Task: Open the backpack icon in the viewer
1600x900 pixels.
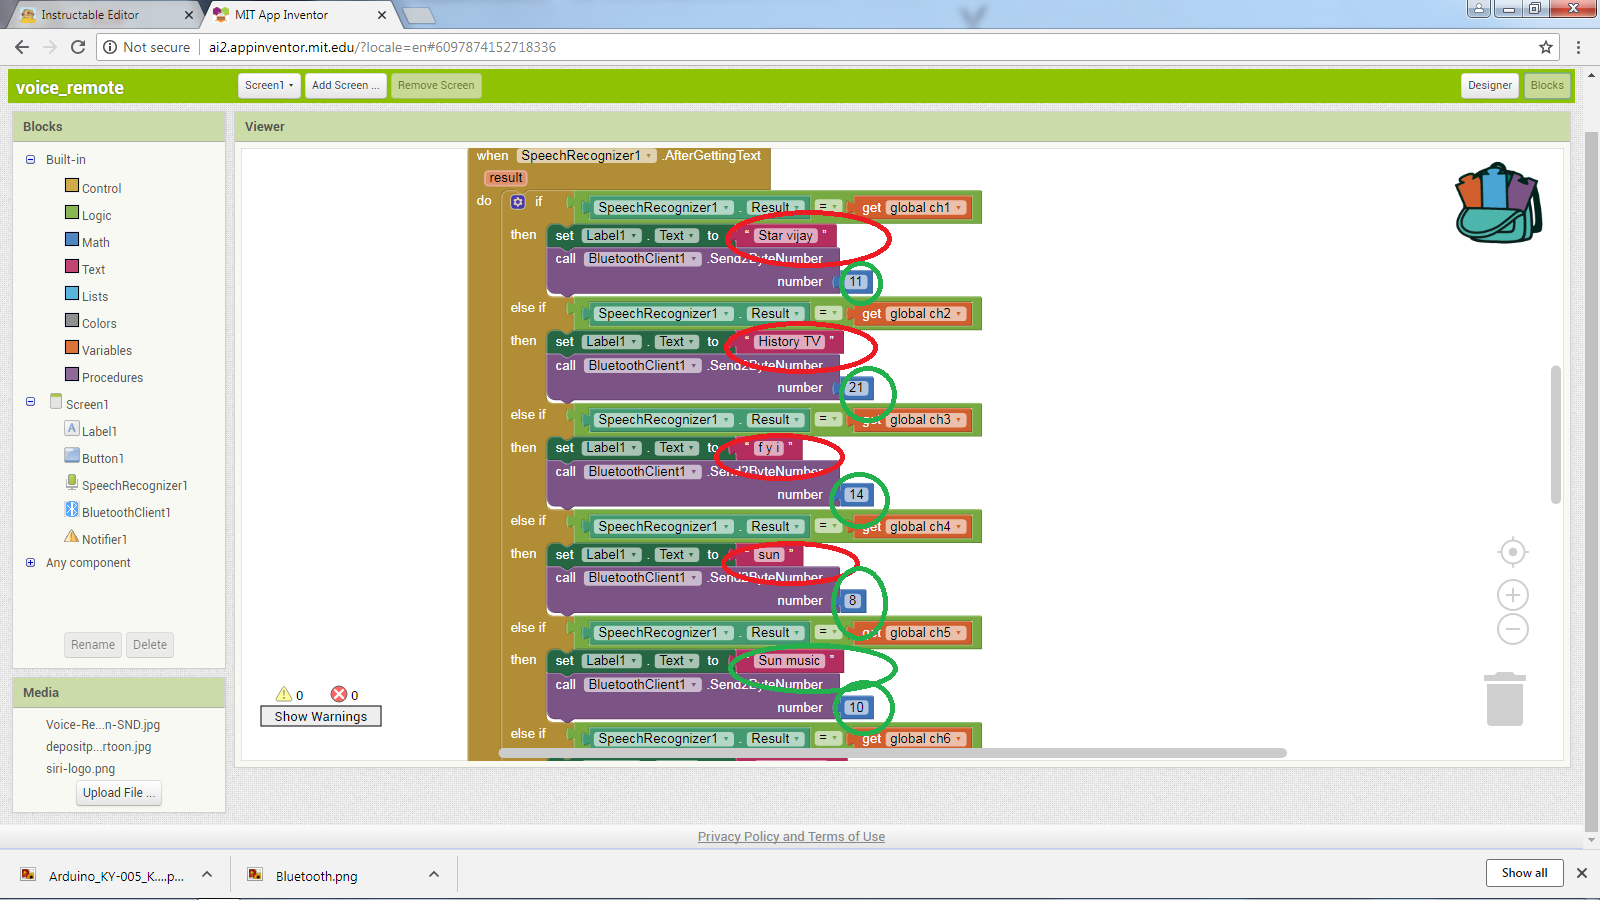Action: click(x=1498, y=203)
